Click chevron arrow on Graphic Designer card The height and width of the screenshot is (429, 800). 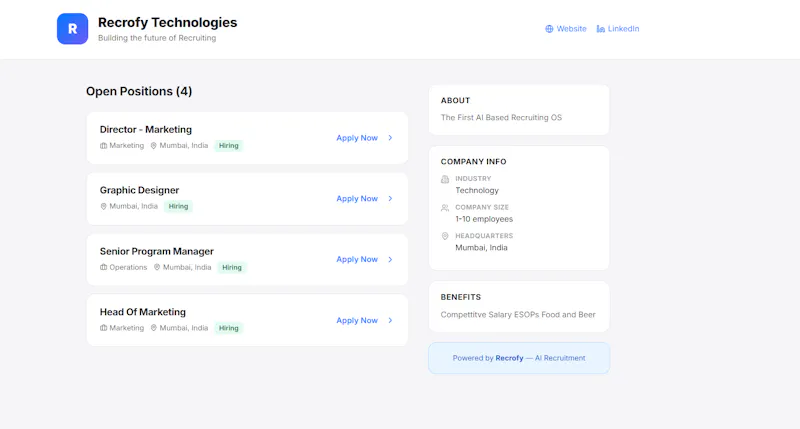[x=390, y=198]
